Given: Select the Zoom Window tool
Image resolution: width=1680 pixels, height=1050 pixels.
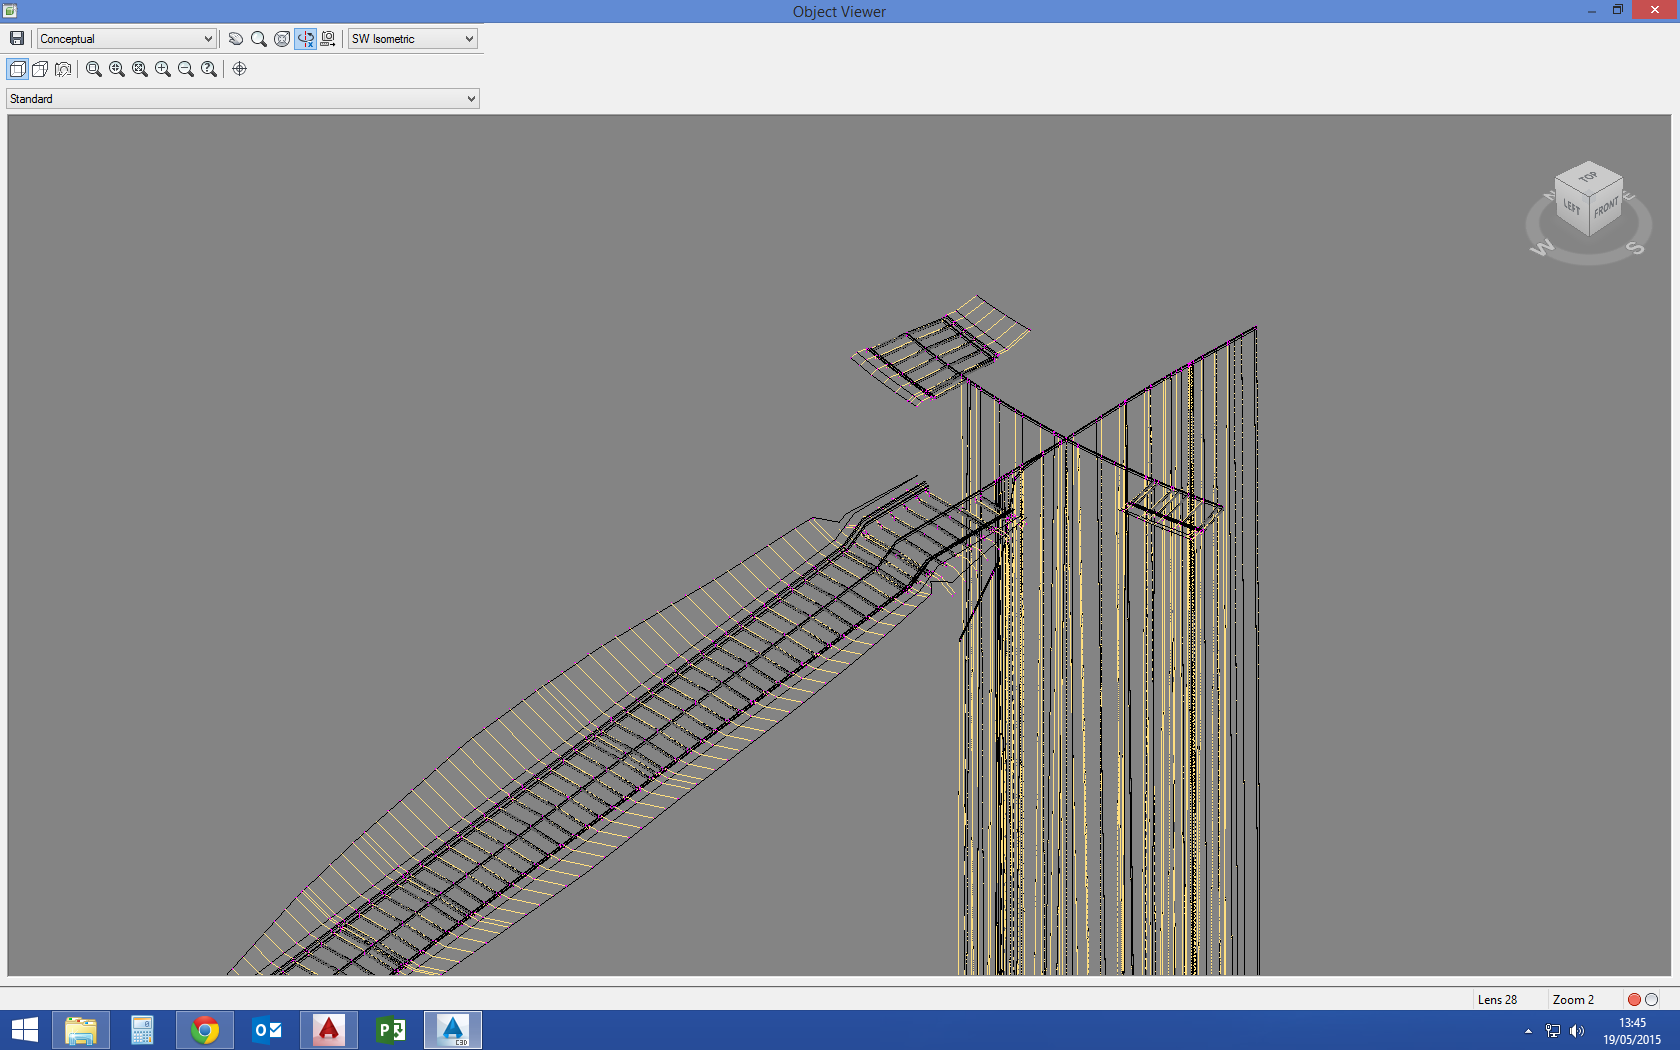Looking at the screenshot, I should tap(92, 69).
